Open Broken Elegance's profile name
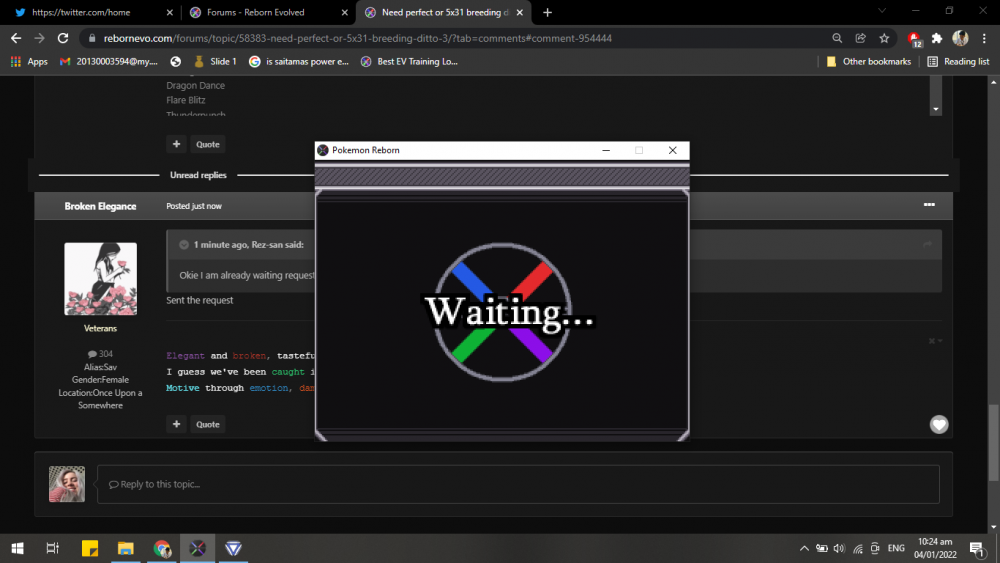 100,206
